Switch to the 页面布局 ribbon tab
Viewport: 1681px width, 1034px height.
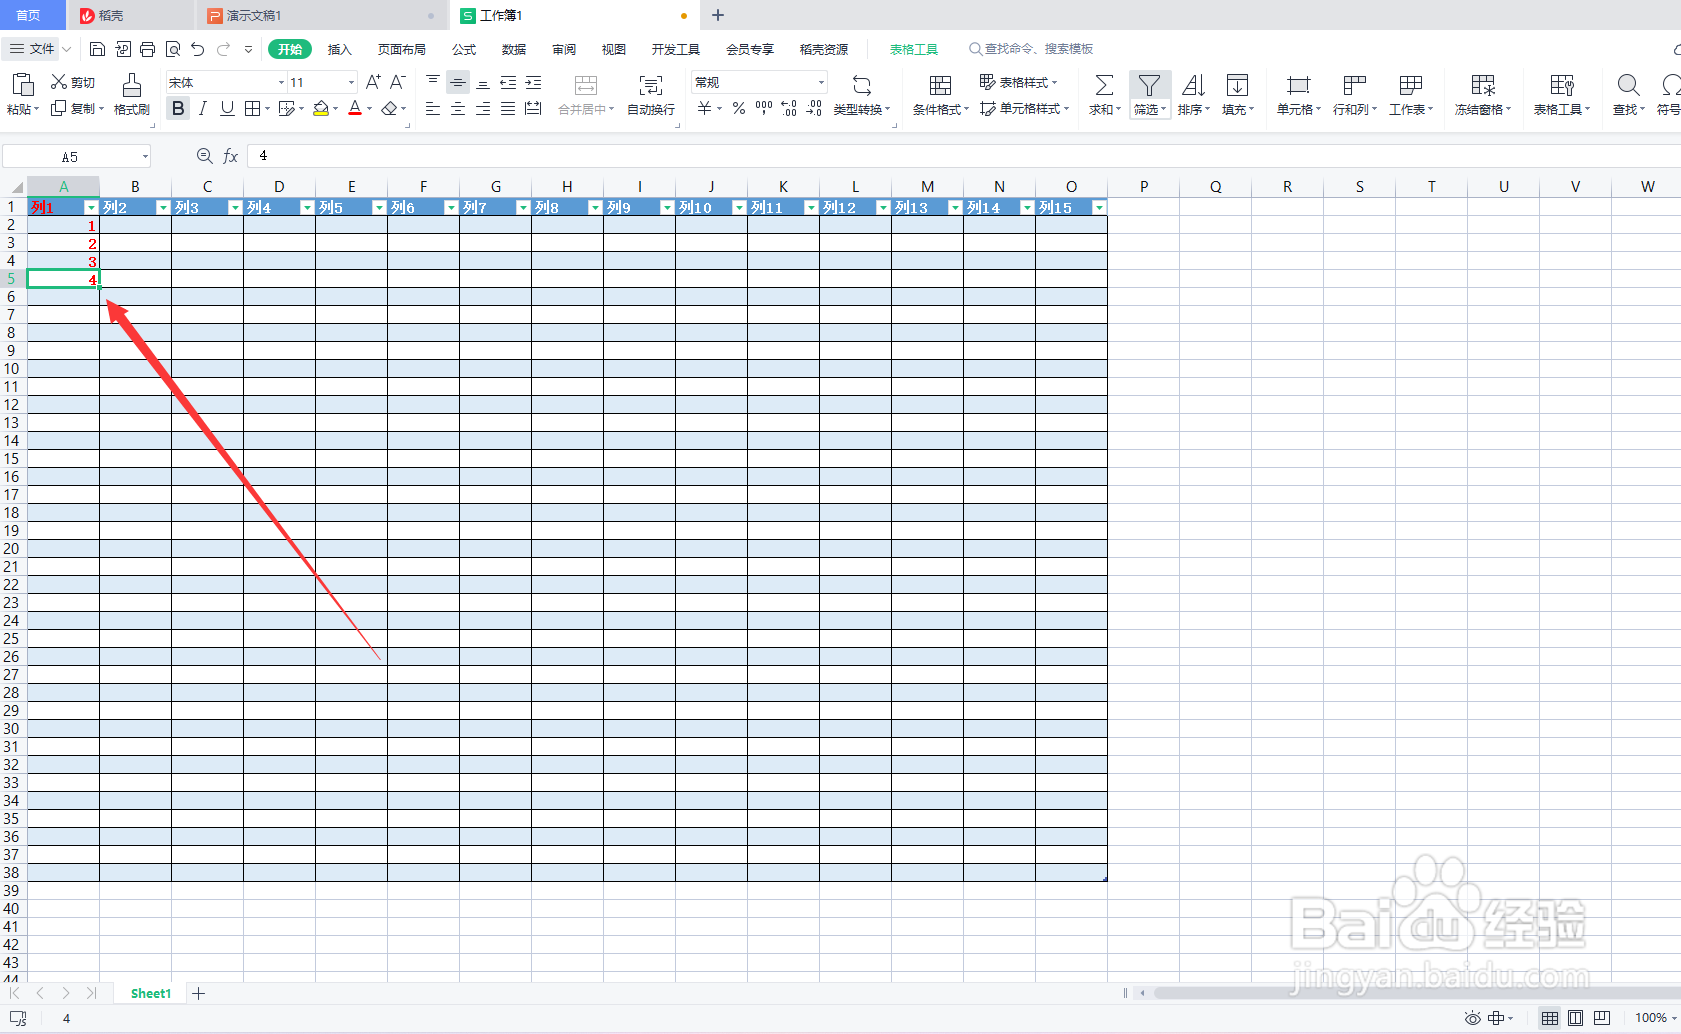pyautogui.click(x=402, y=49)
